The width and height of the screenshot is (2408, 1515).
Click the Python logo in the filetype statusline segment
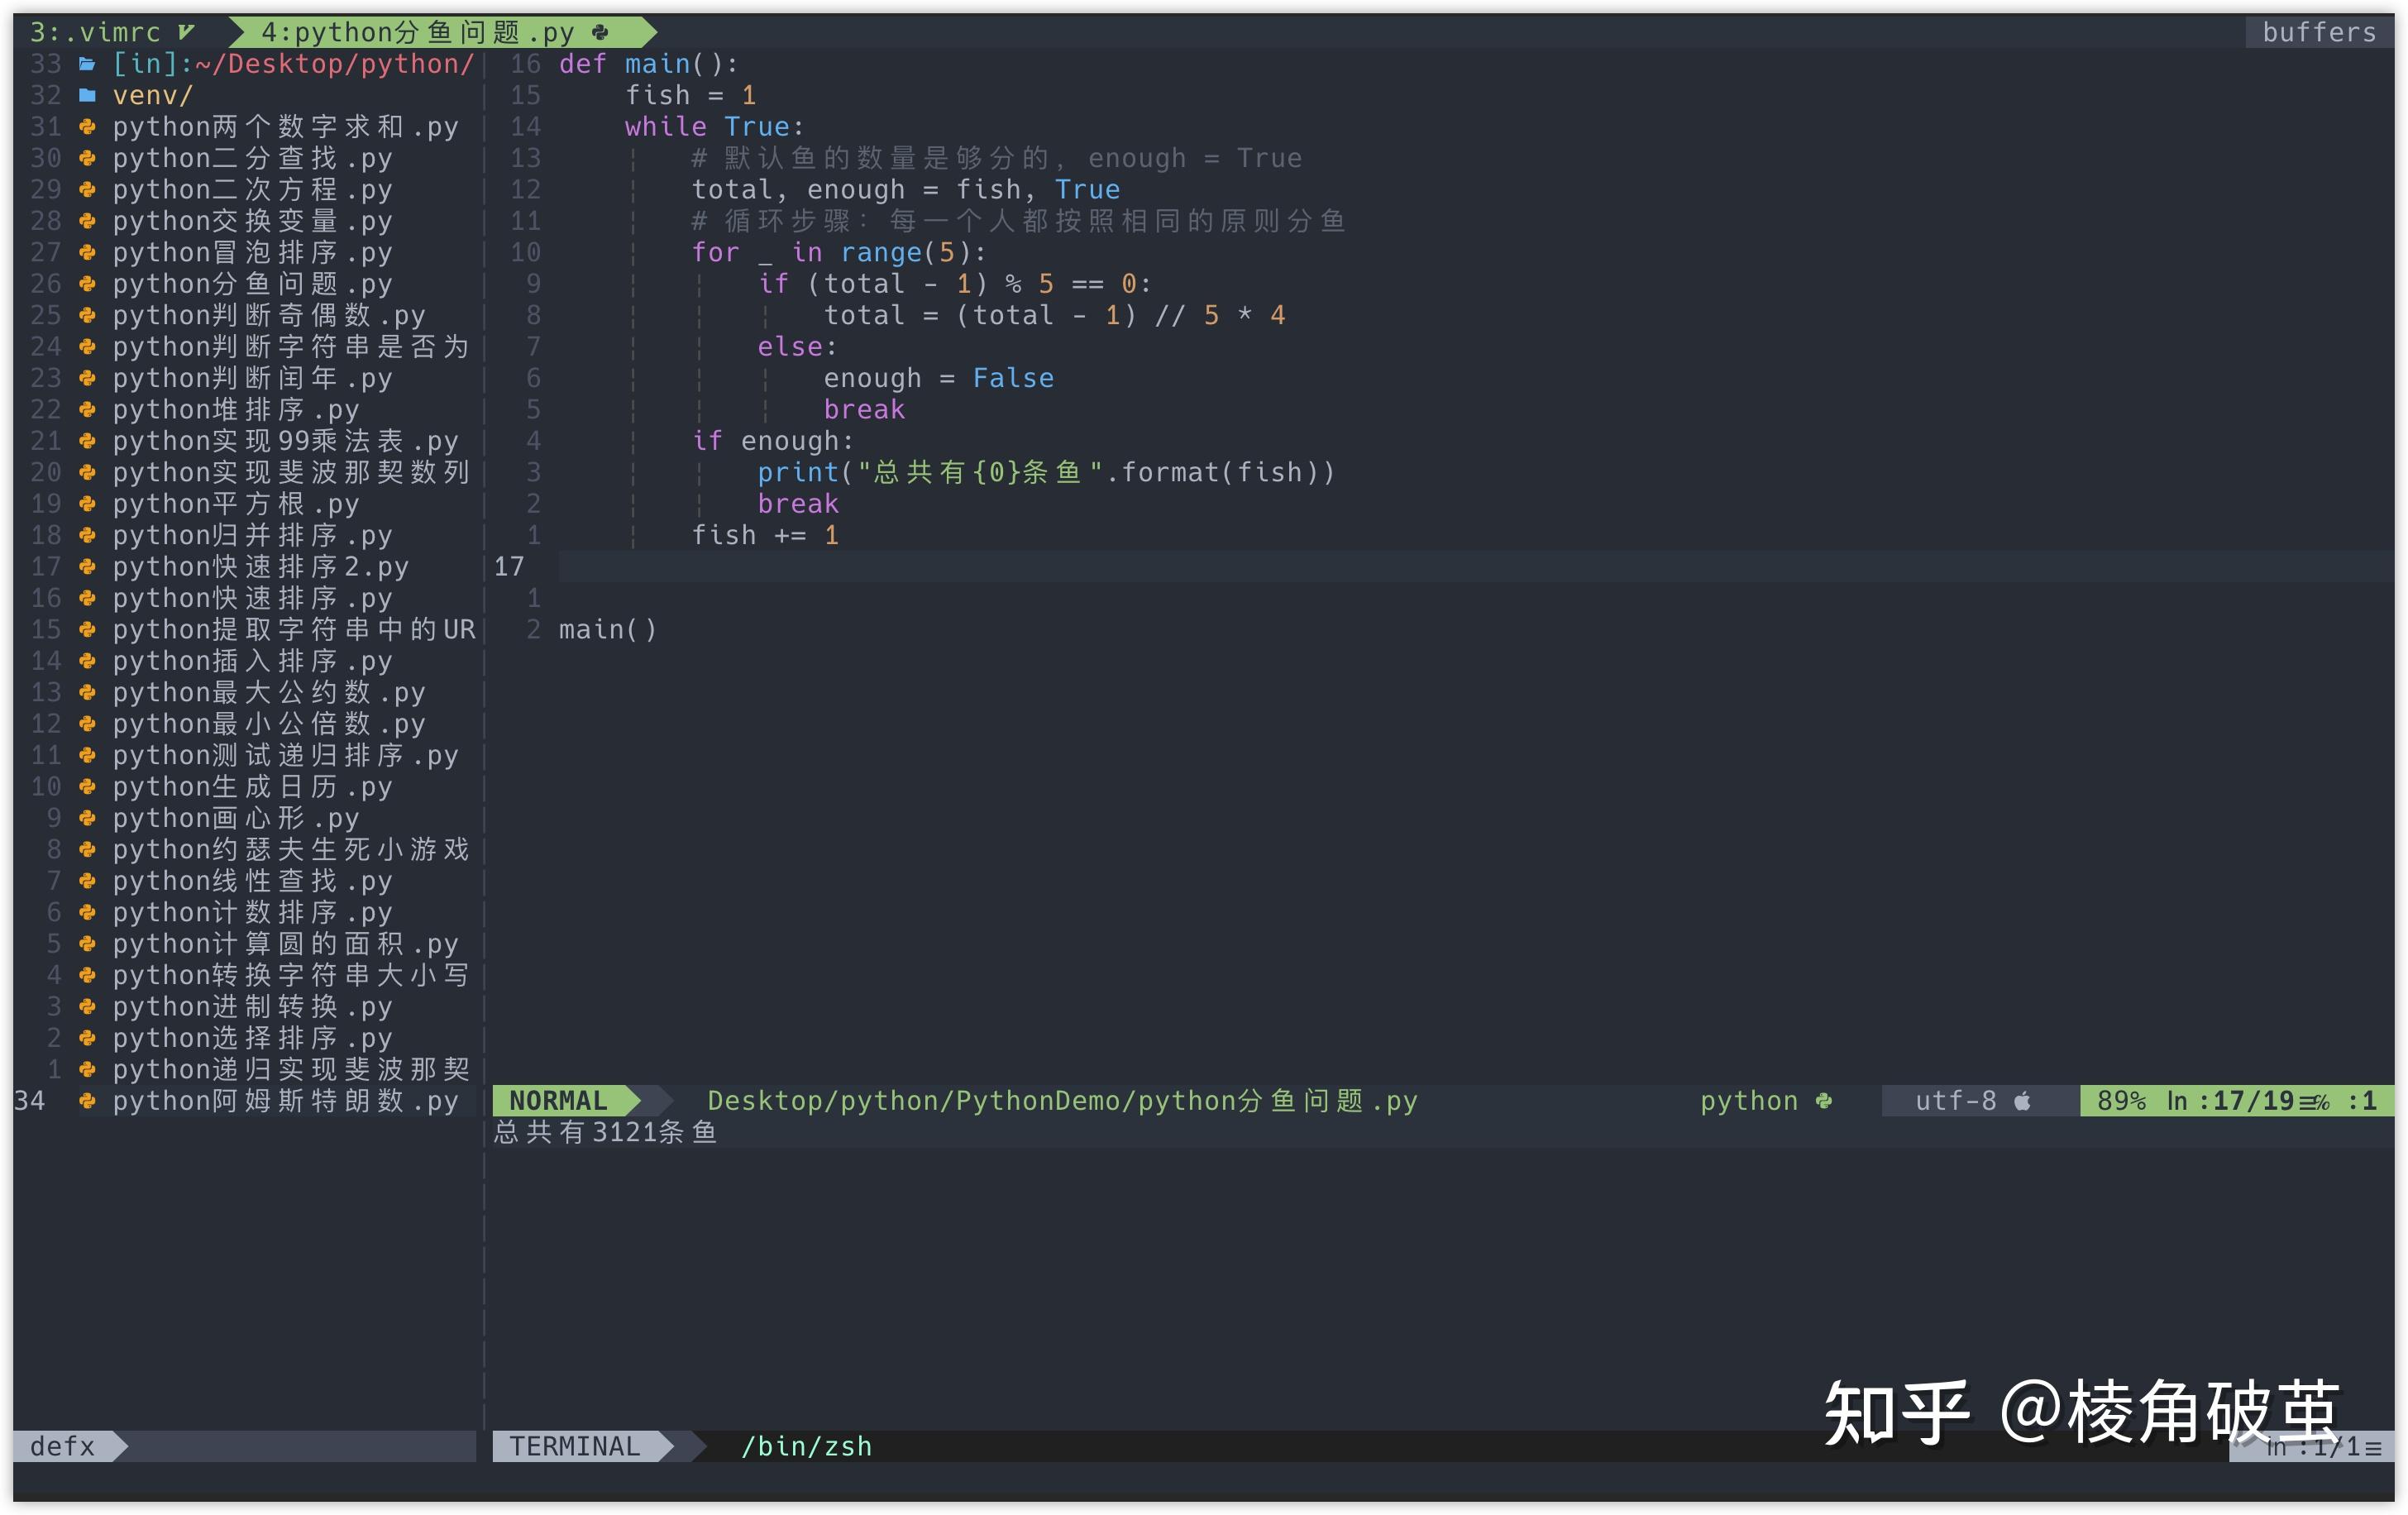[x=1823, y=1100]
